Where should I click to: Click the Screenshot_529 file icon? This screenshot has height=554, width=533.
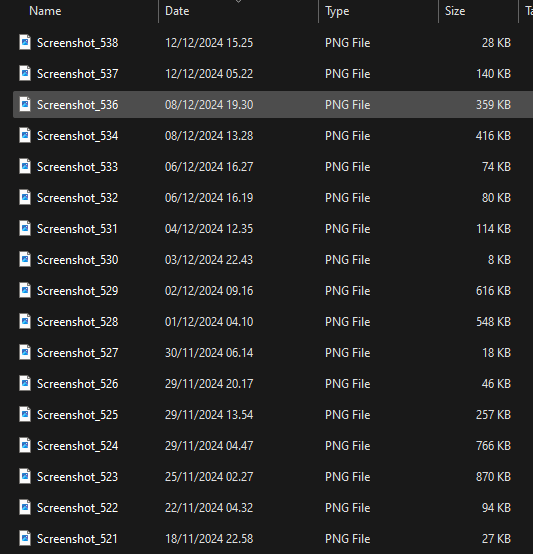tap(25, 290)
